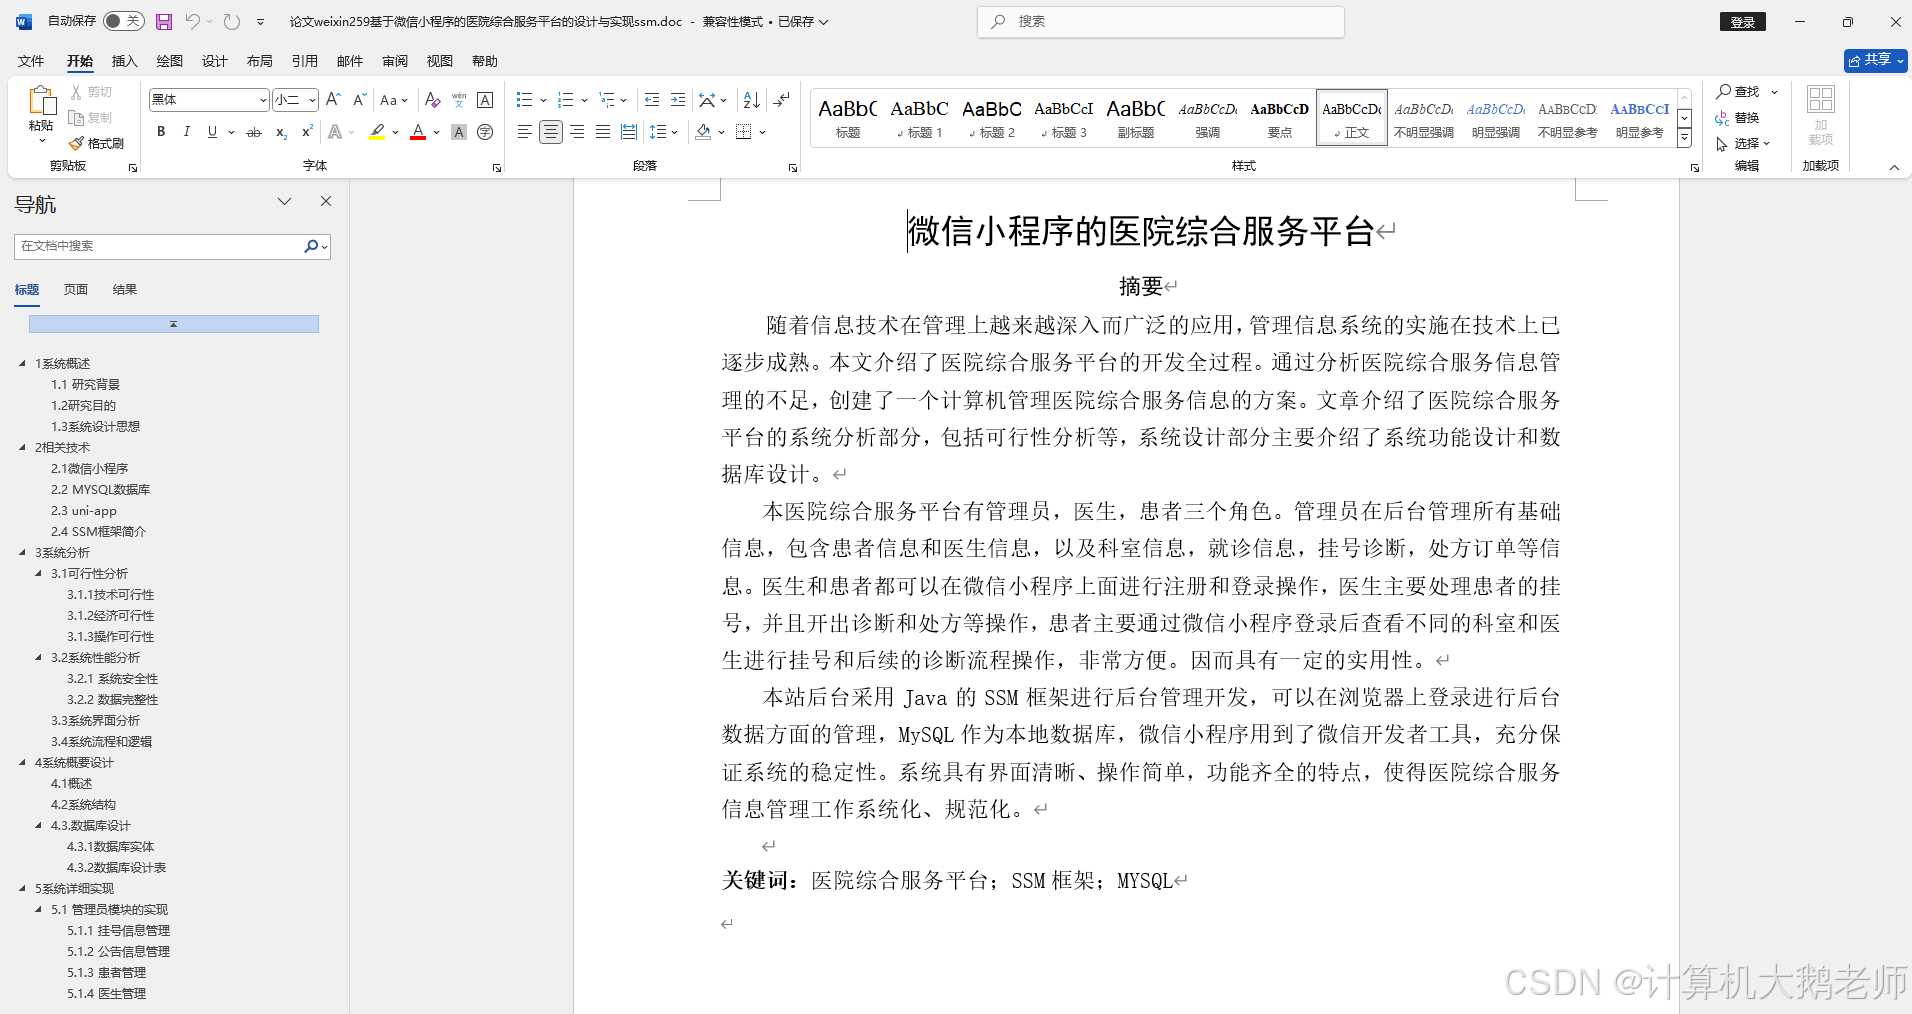Image resolution: width=1912 pixels, height=1014 pixels.
Task: Open the 审阅 (Review) ribbon tab
Action: [x=395, y=61]
